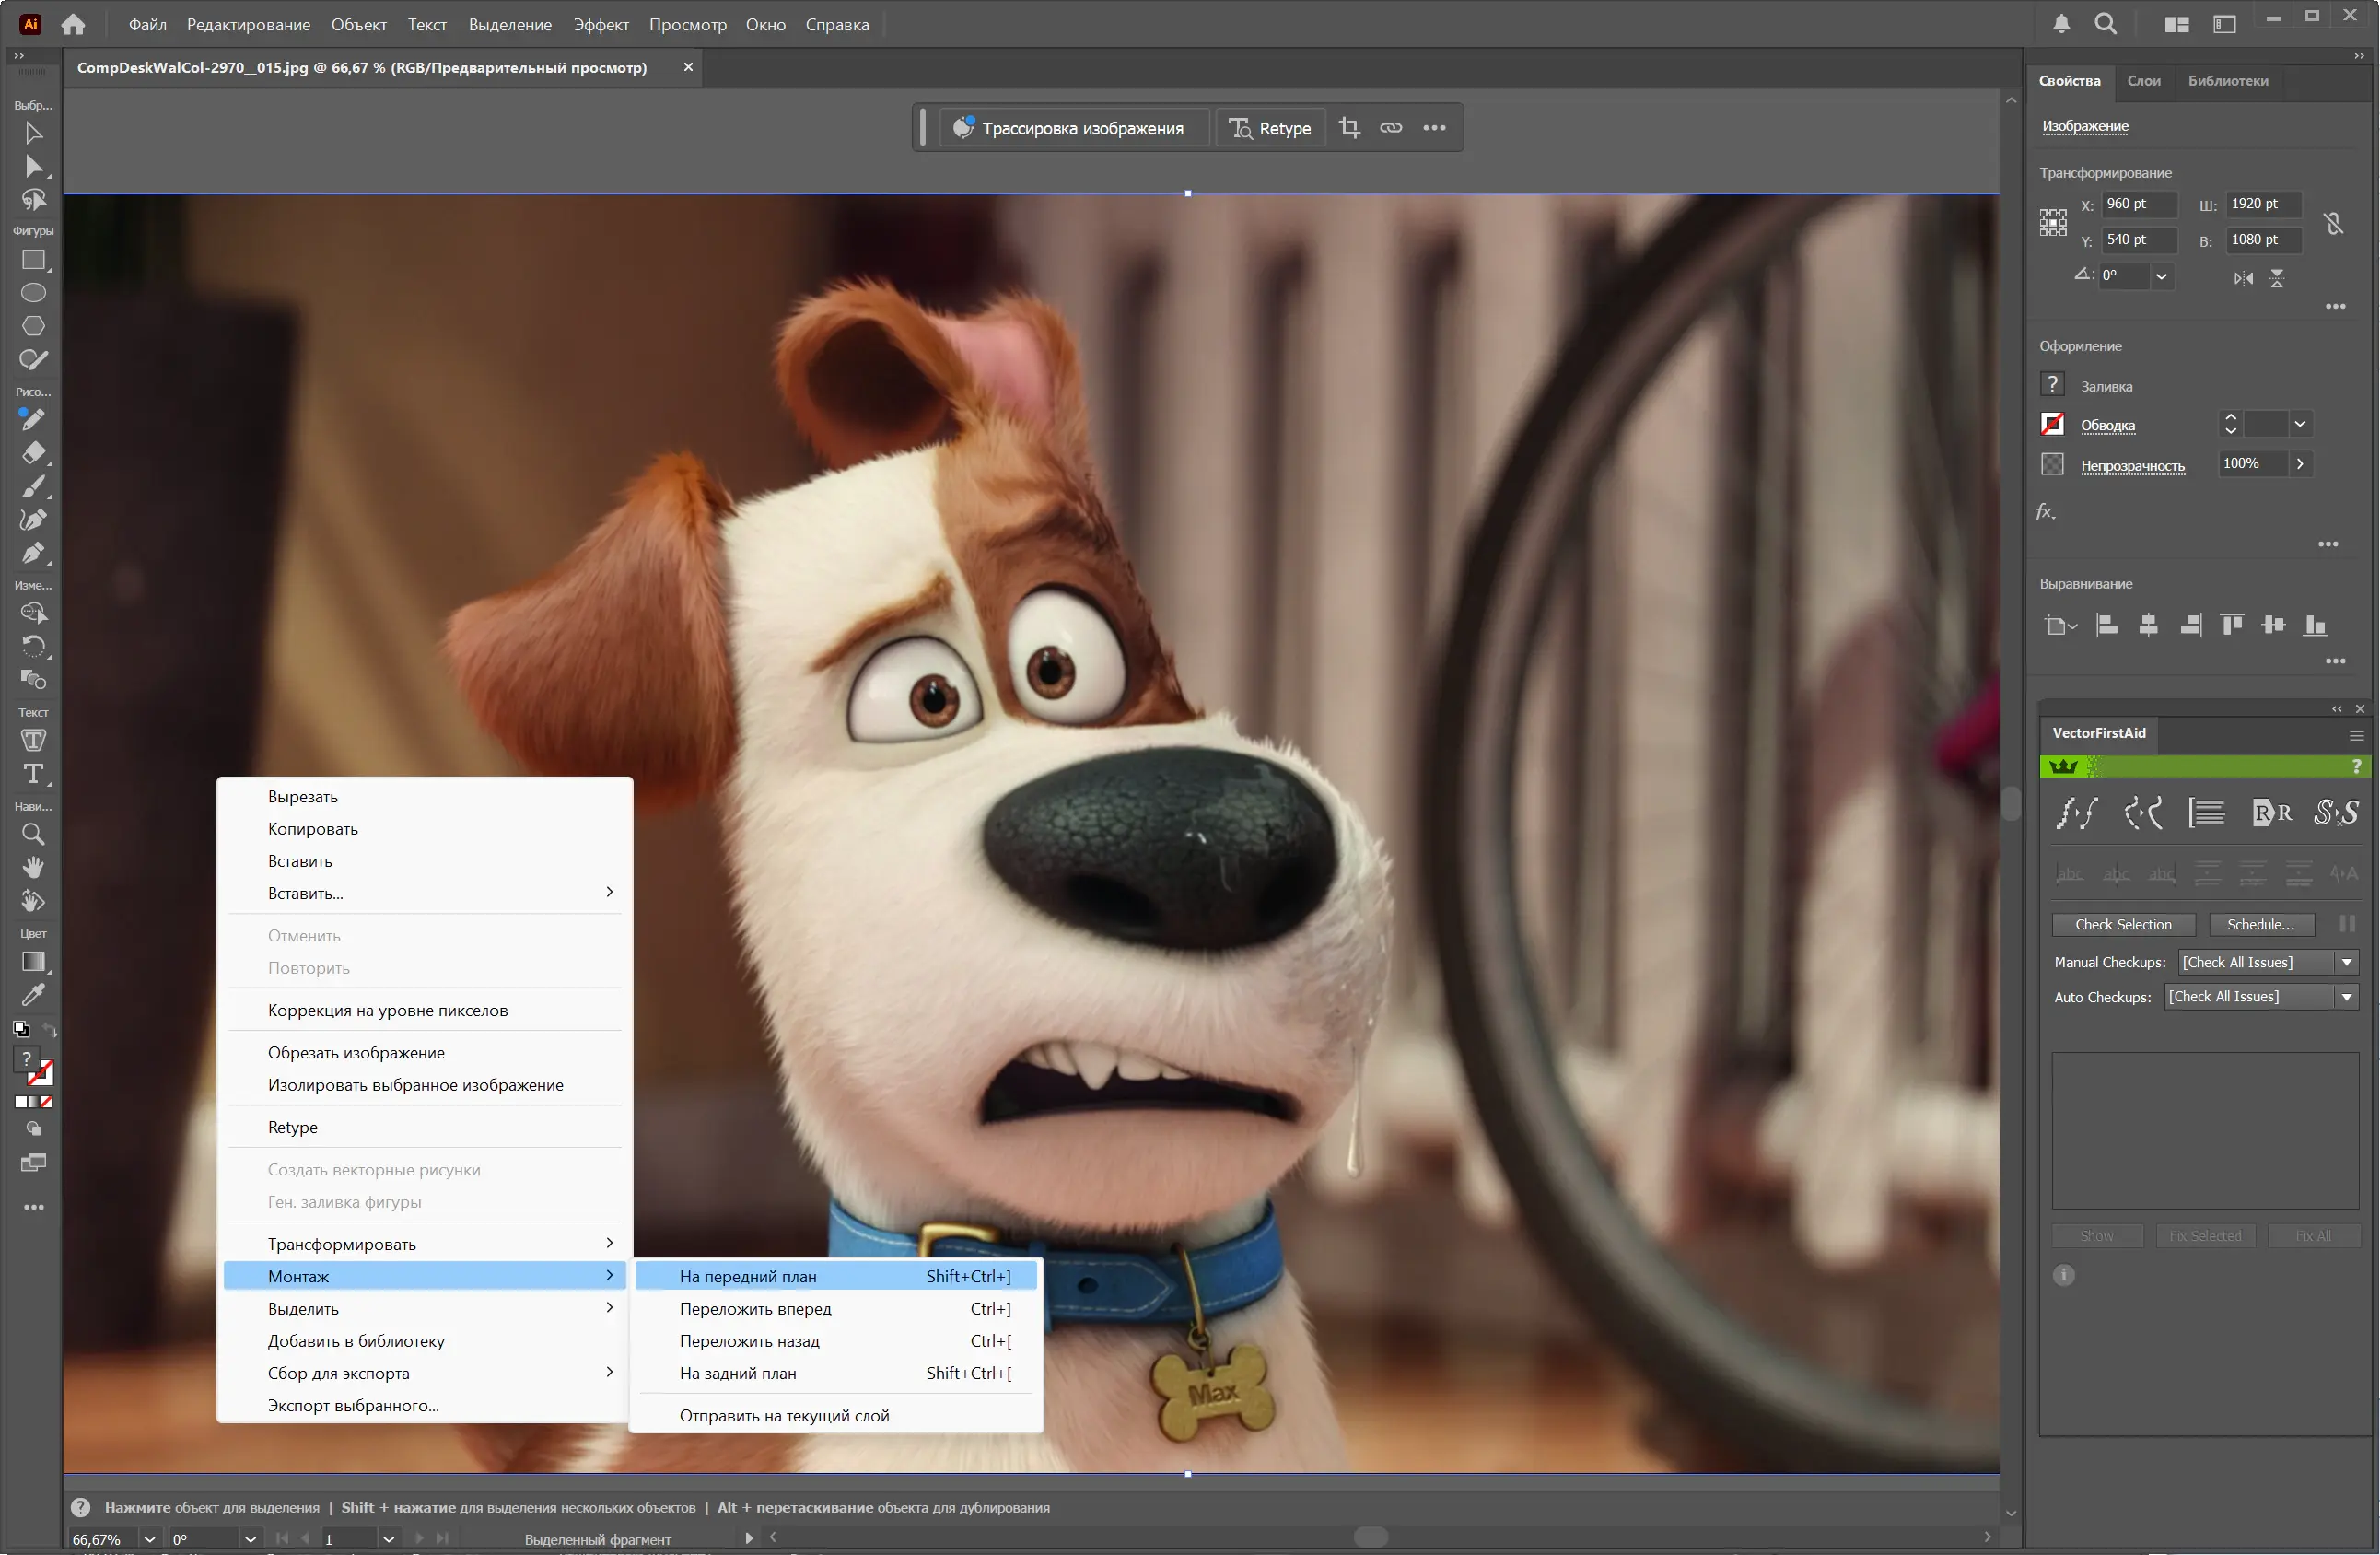
Task: Select the Zoom magnifier tool
Action: point(33,834)
